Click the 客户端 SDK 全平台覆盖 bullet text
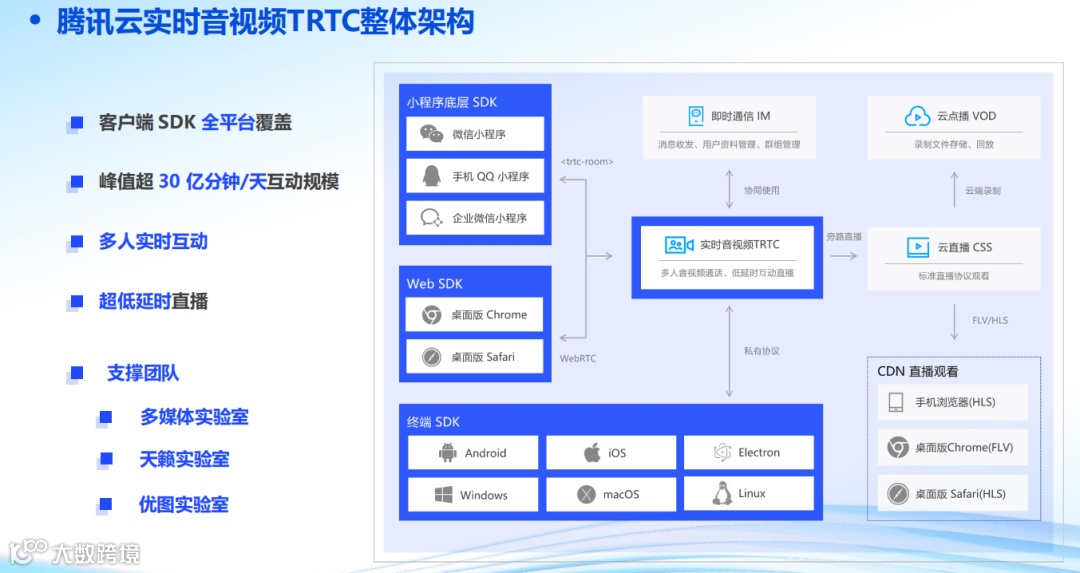1080x573 pixels. (x=195, y=123)
